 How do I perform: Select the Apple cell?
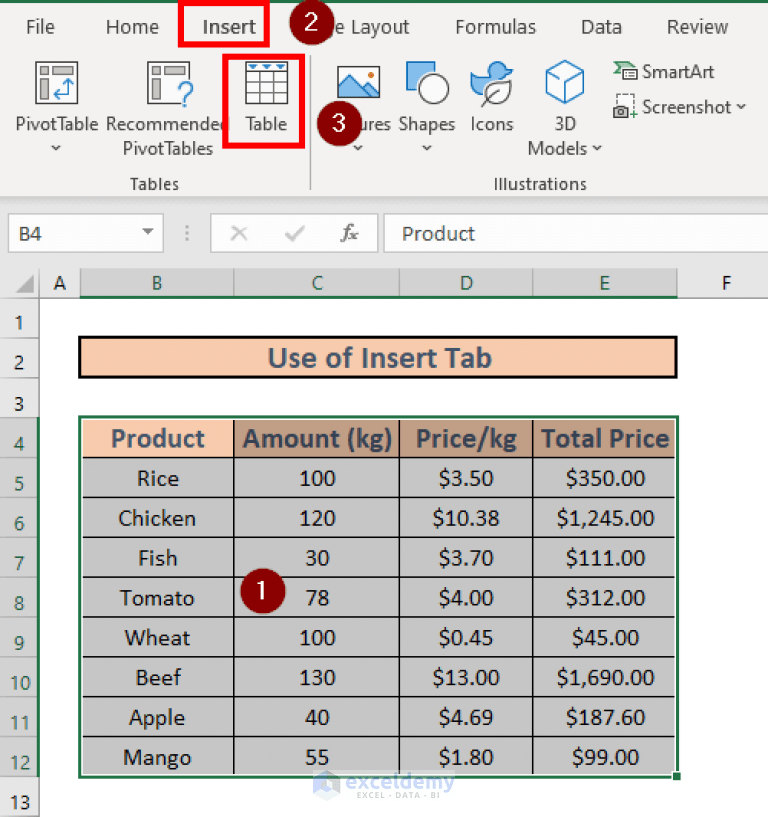point(158,717)
